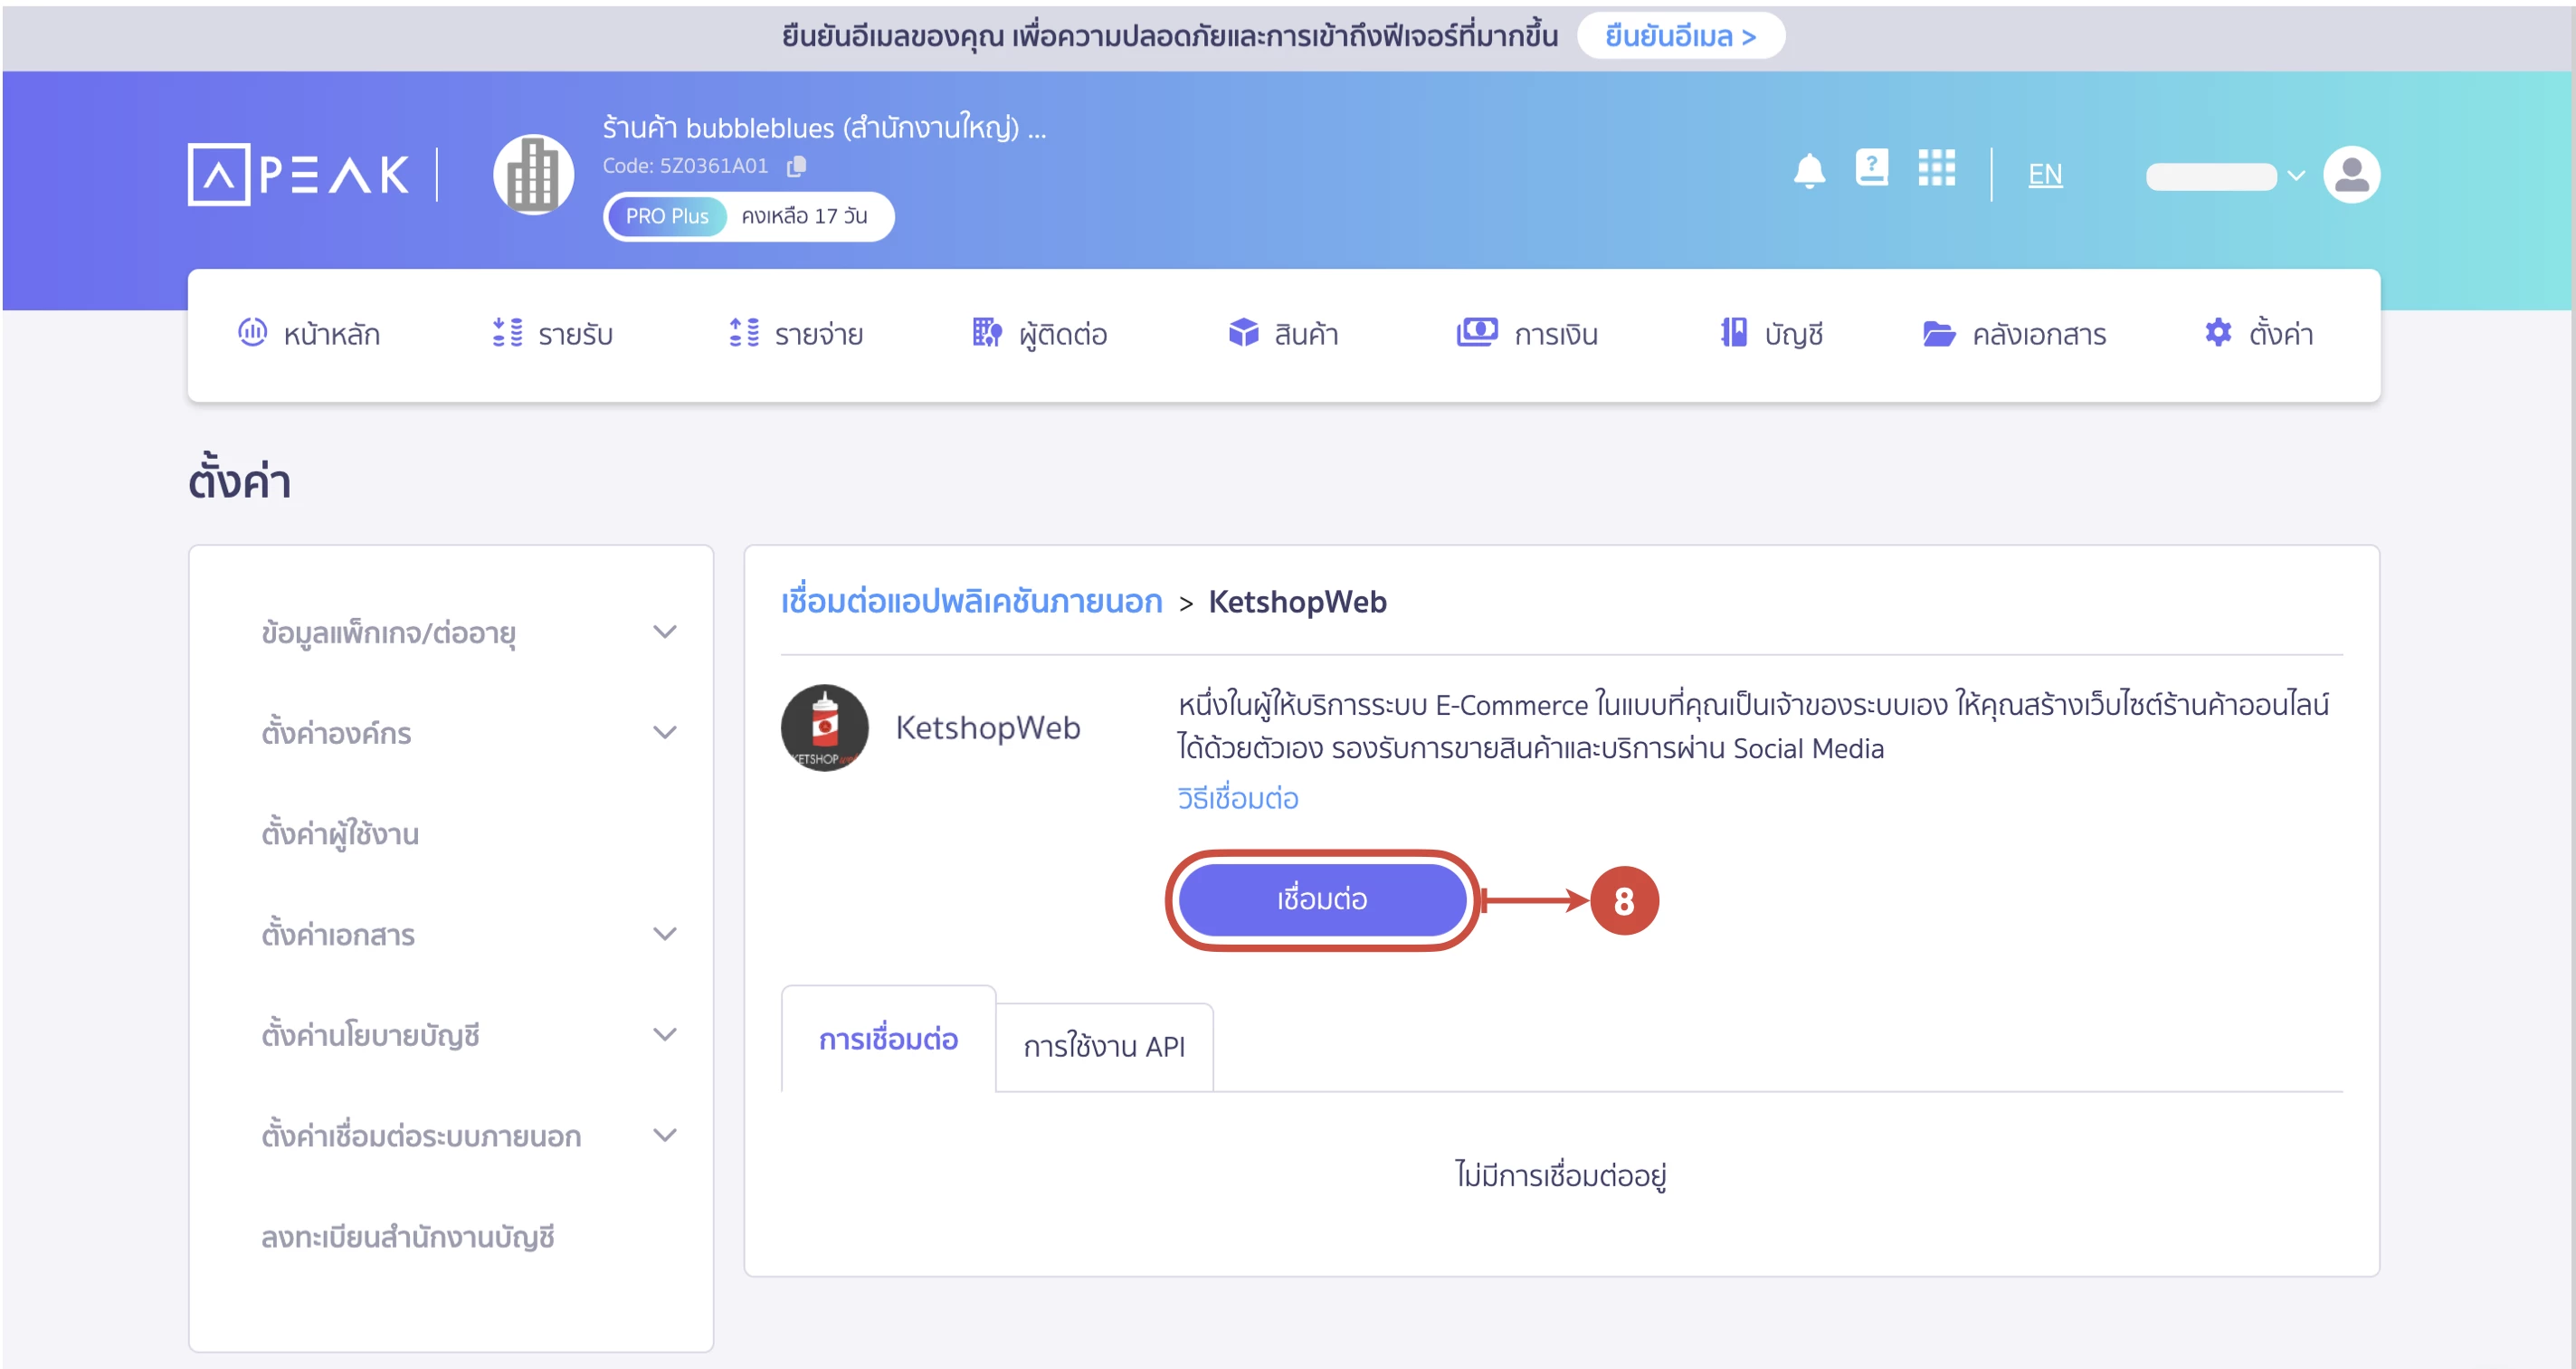Open the วิธีเชื่อมต่อ link
Viewport: 2576px width, 1369px height.
click(1238, 798)
